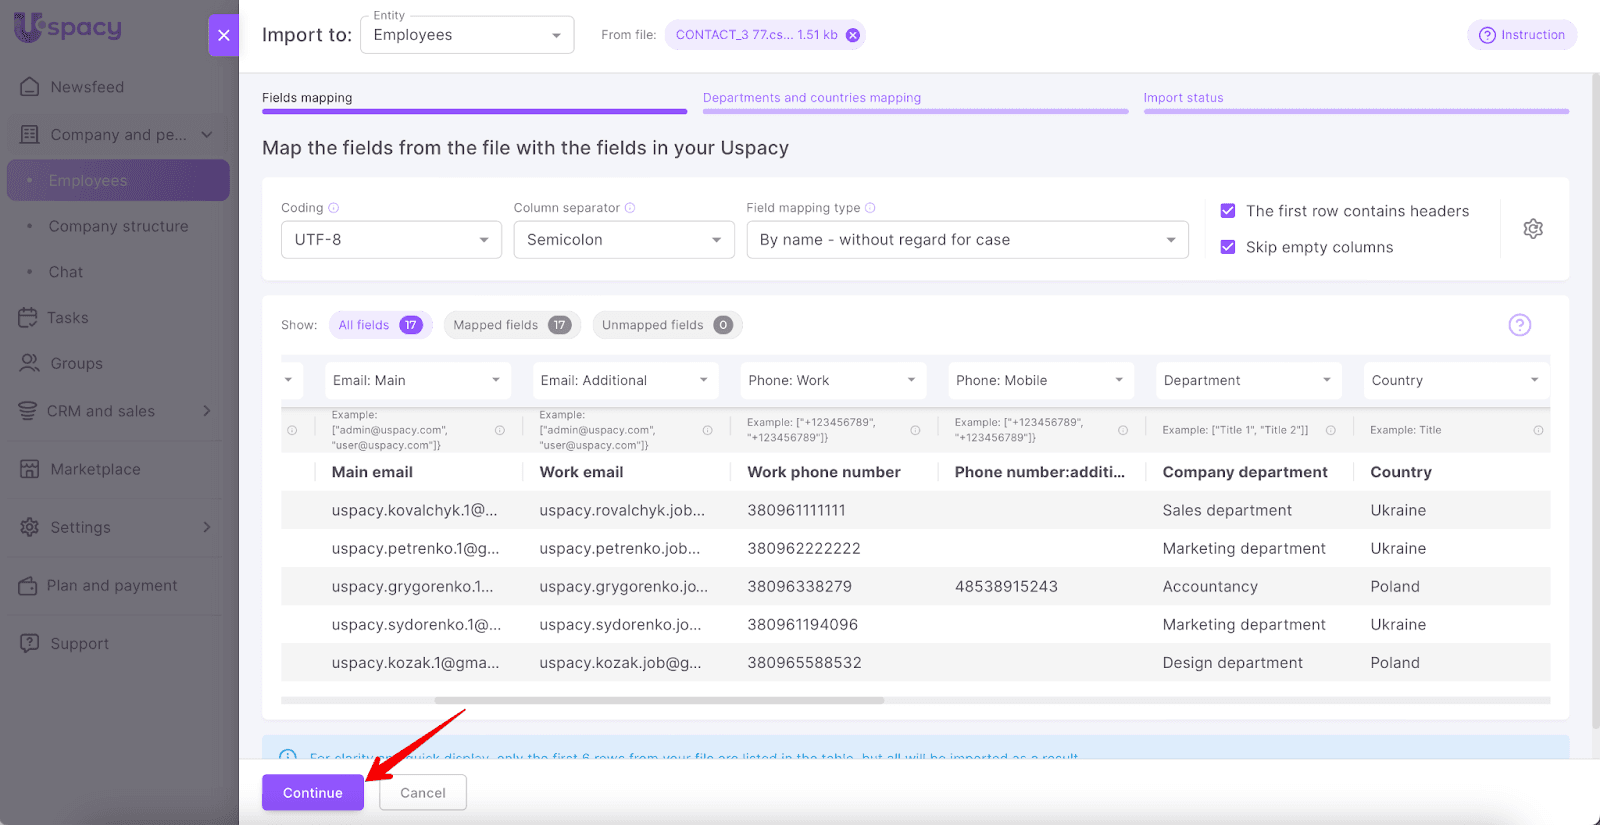This screenshot has height=825, width=1600.
Task: Switch to Departments and countries mapping step
Action: (x=811, y=98)
